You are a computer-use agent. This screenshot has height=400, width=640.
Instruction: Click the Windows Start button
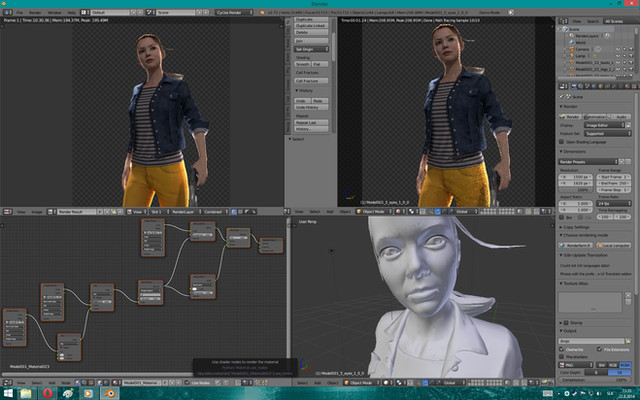(x=9, y=393)
